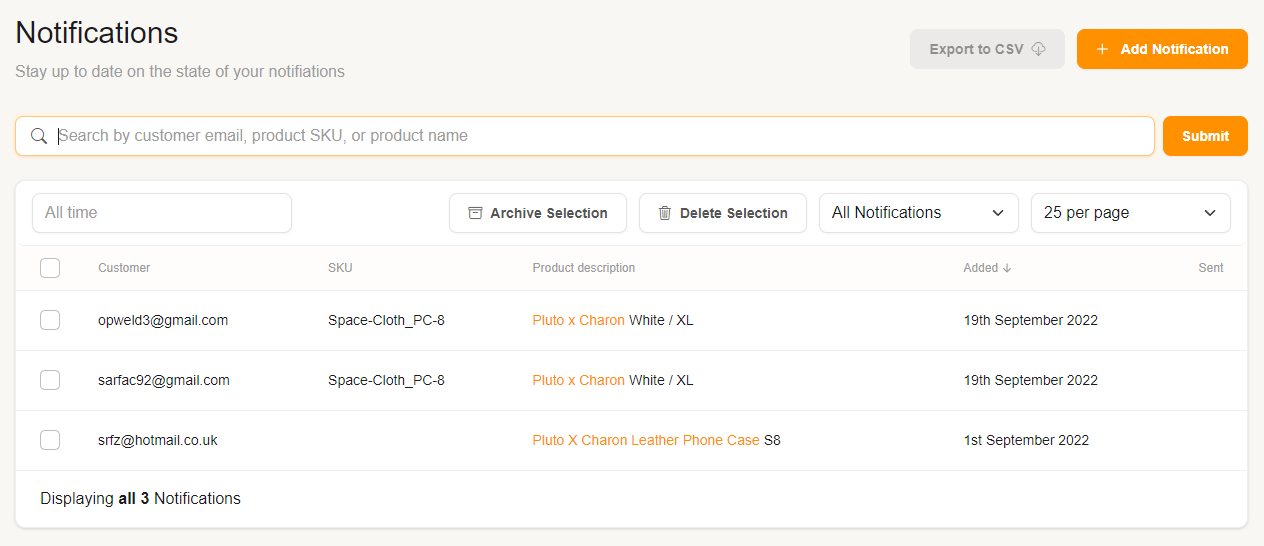
Task: Open first row's Pluto x Charon link
Action: pos(578,320)
